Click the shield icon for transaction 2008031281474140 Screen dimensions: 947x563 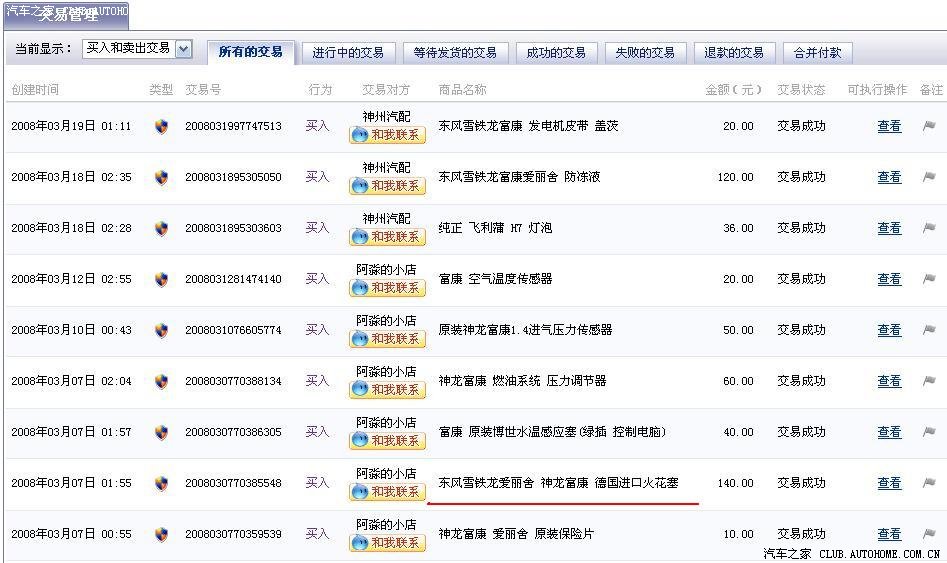pos(161,279)
